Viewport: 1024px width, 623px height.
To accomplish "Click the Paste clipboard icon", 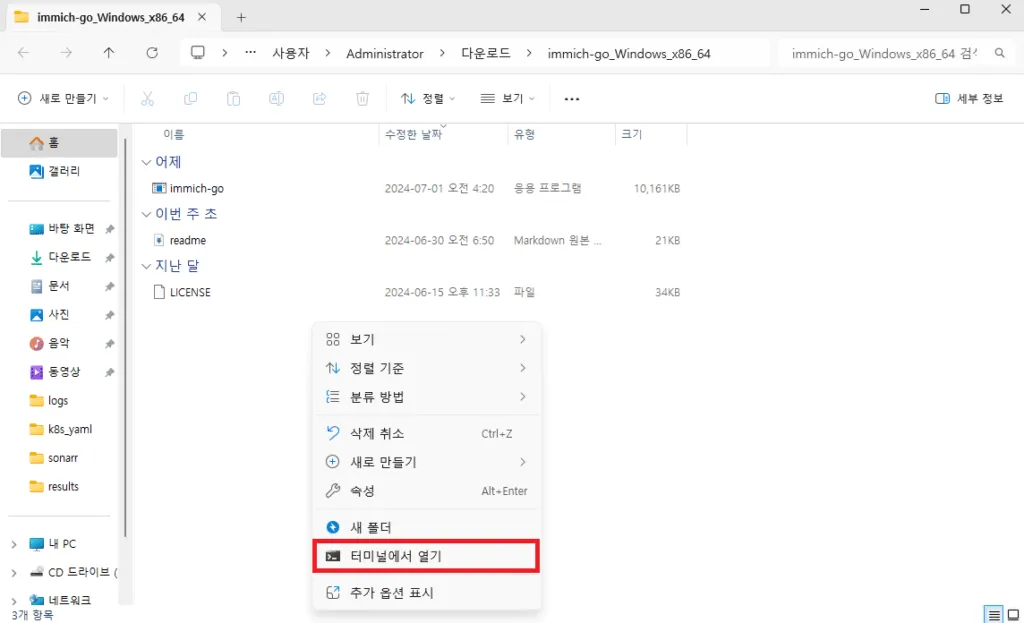I will (233, 99).
